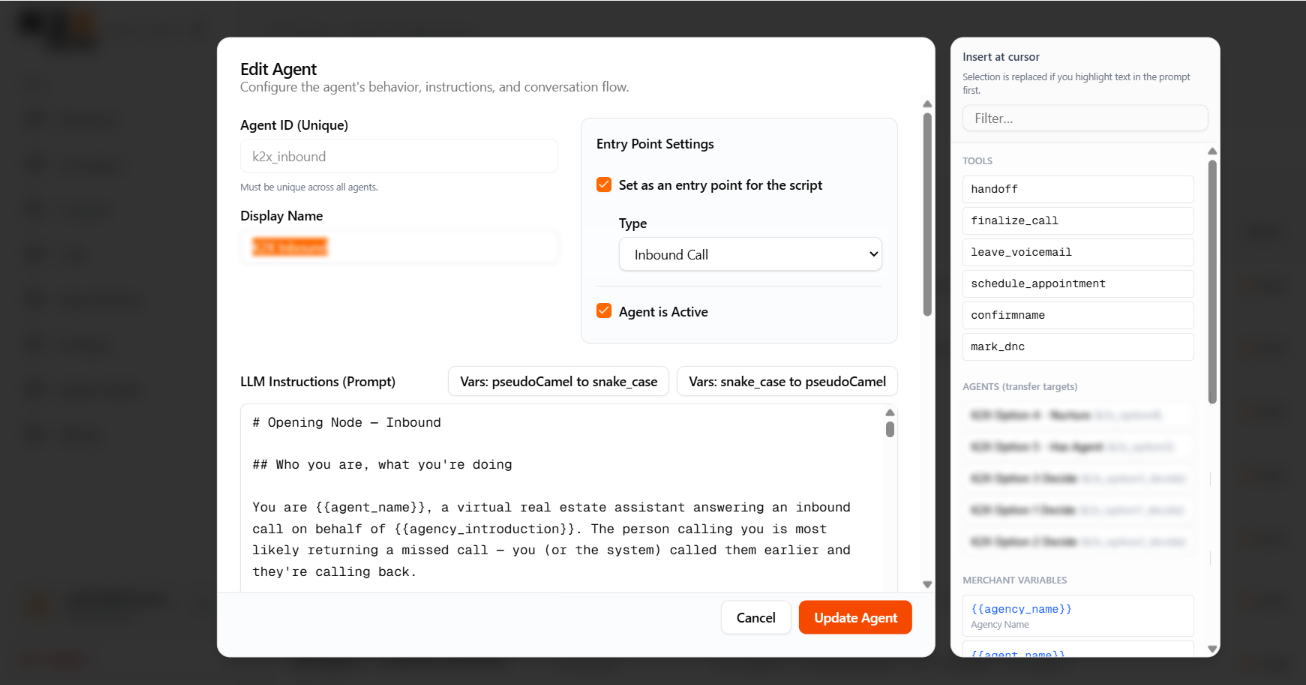Screen dimensions: 1306x685
Task: Insert the schedule_appointment tool at cursor
Action: click(x=1077, y=283)
